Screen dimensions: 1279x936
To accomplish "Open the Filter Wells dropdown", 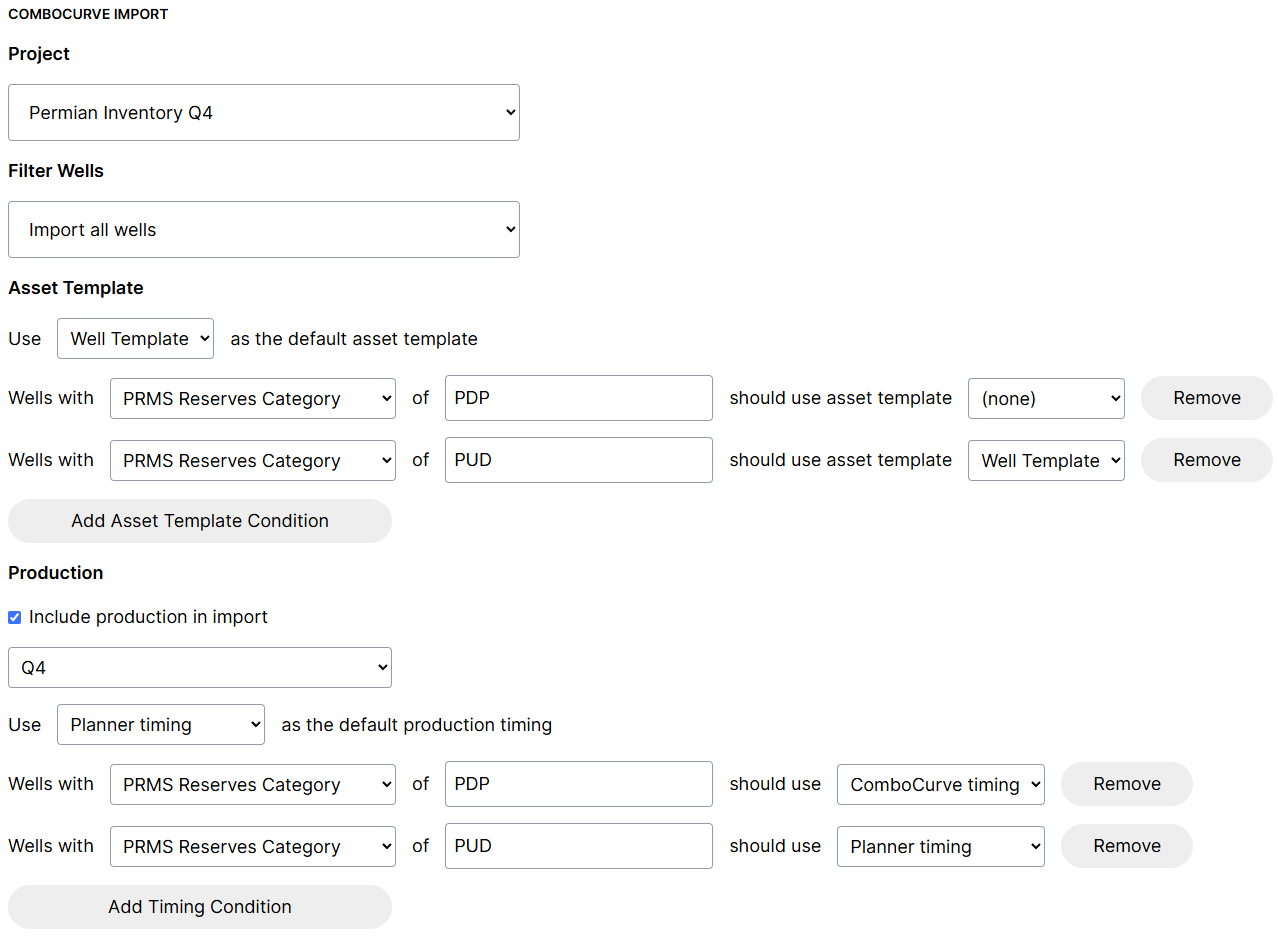I will (x=264, y=229).
